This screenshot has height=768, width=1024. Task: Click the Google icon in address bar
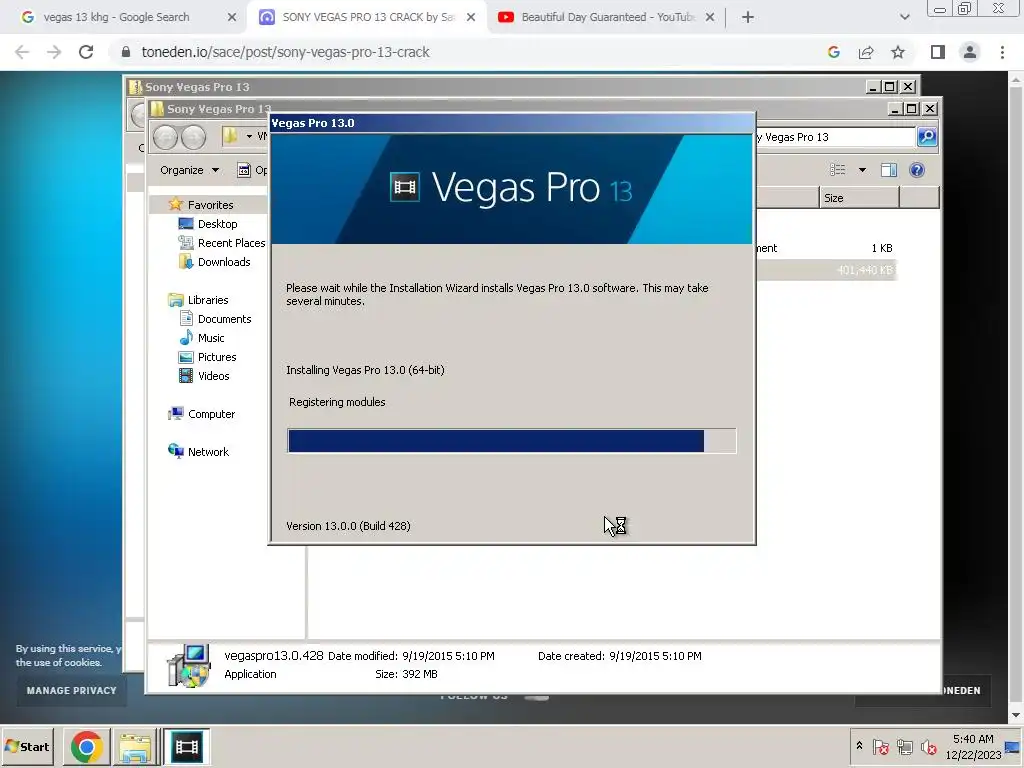(833, 52)
